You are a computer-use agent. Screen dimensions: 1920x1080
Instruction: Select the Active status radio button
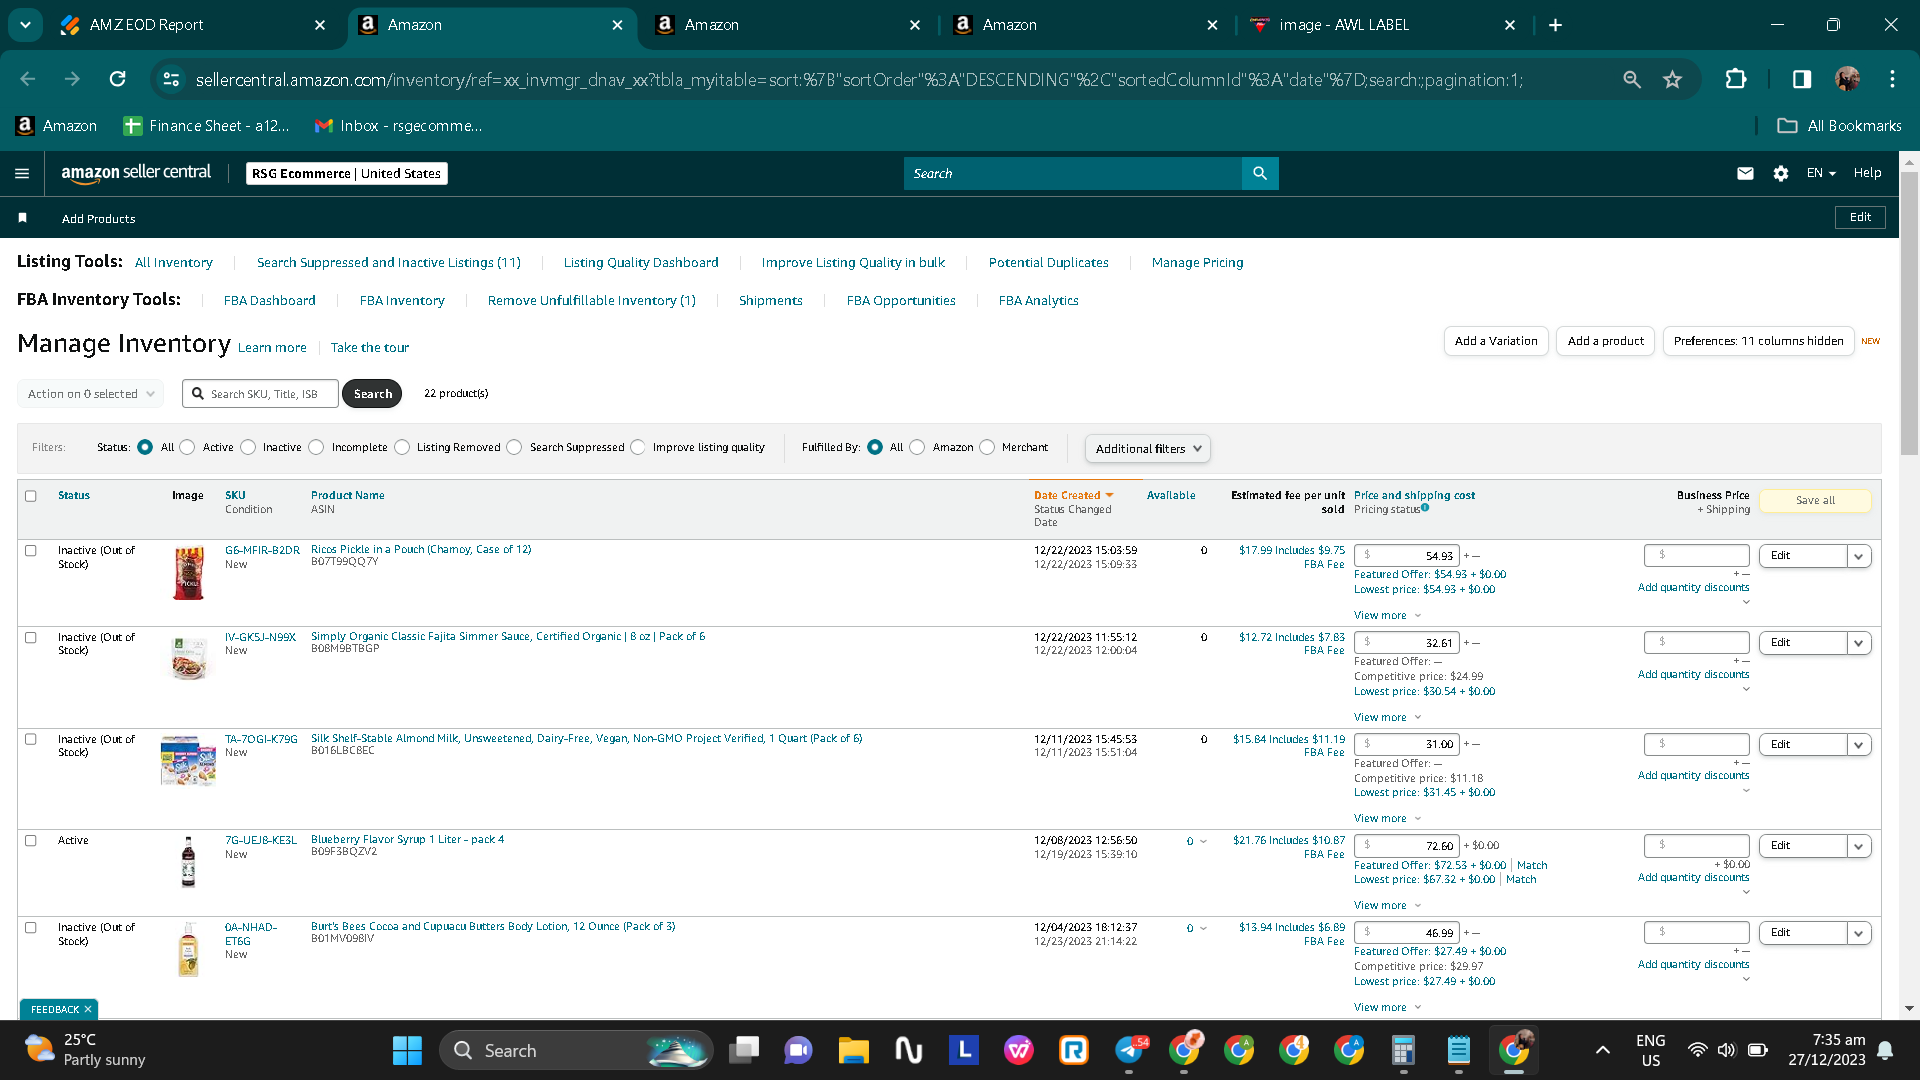(x=187, y=447)
